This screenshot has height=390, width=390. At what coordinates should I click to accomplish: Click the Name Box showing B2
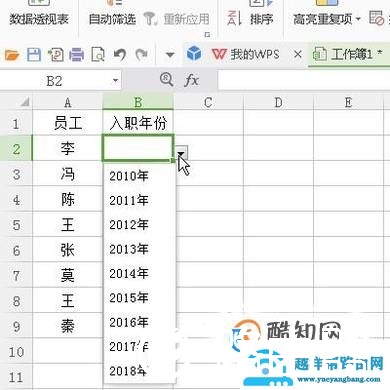coord(54,81)
